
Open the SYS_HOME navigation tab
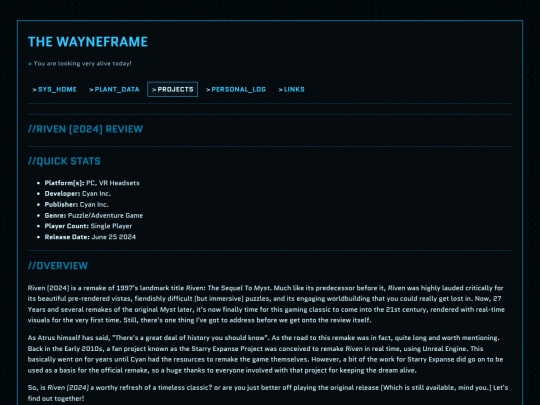pos(54,90)
